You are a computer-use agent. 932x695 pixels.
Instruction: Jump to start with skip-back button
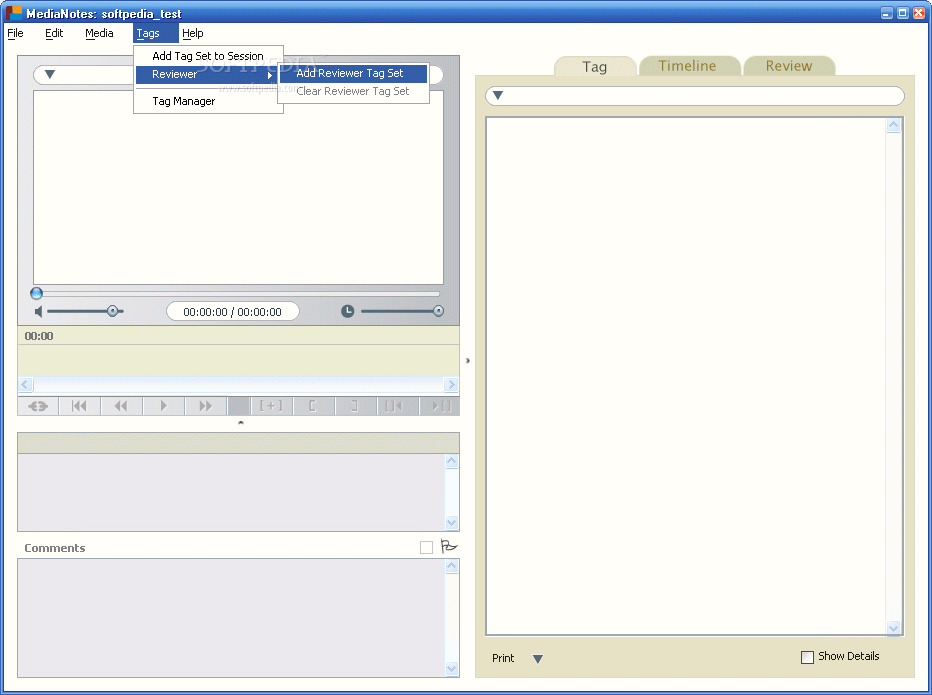pos(79,406)
